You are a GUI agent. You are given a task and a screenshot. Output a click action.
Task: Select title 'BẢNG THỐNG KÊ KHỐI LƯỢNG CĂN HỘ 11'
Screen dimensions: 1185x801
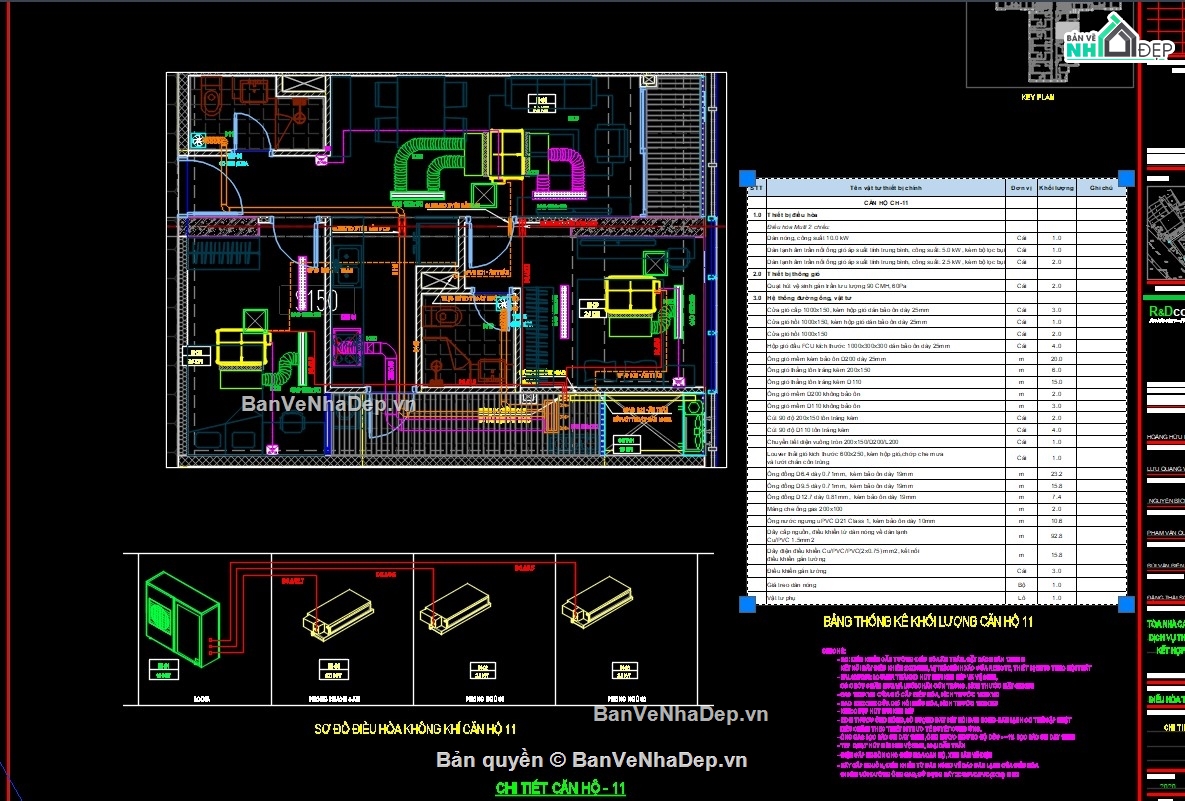[928, 622]
